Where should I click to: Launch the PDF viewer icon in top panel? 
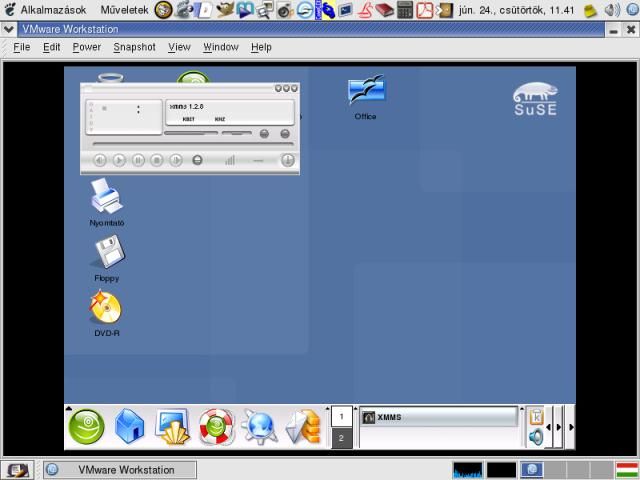424,10
